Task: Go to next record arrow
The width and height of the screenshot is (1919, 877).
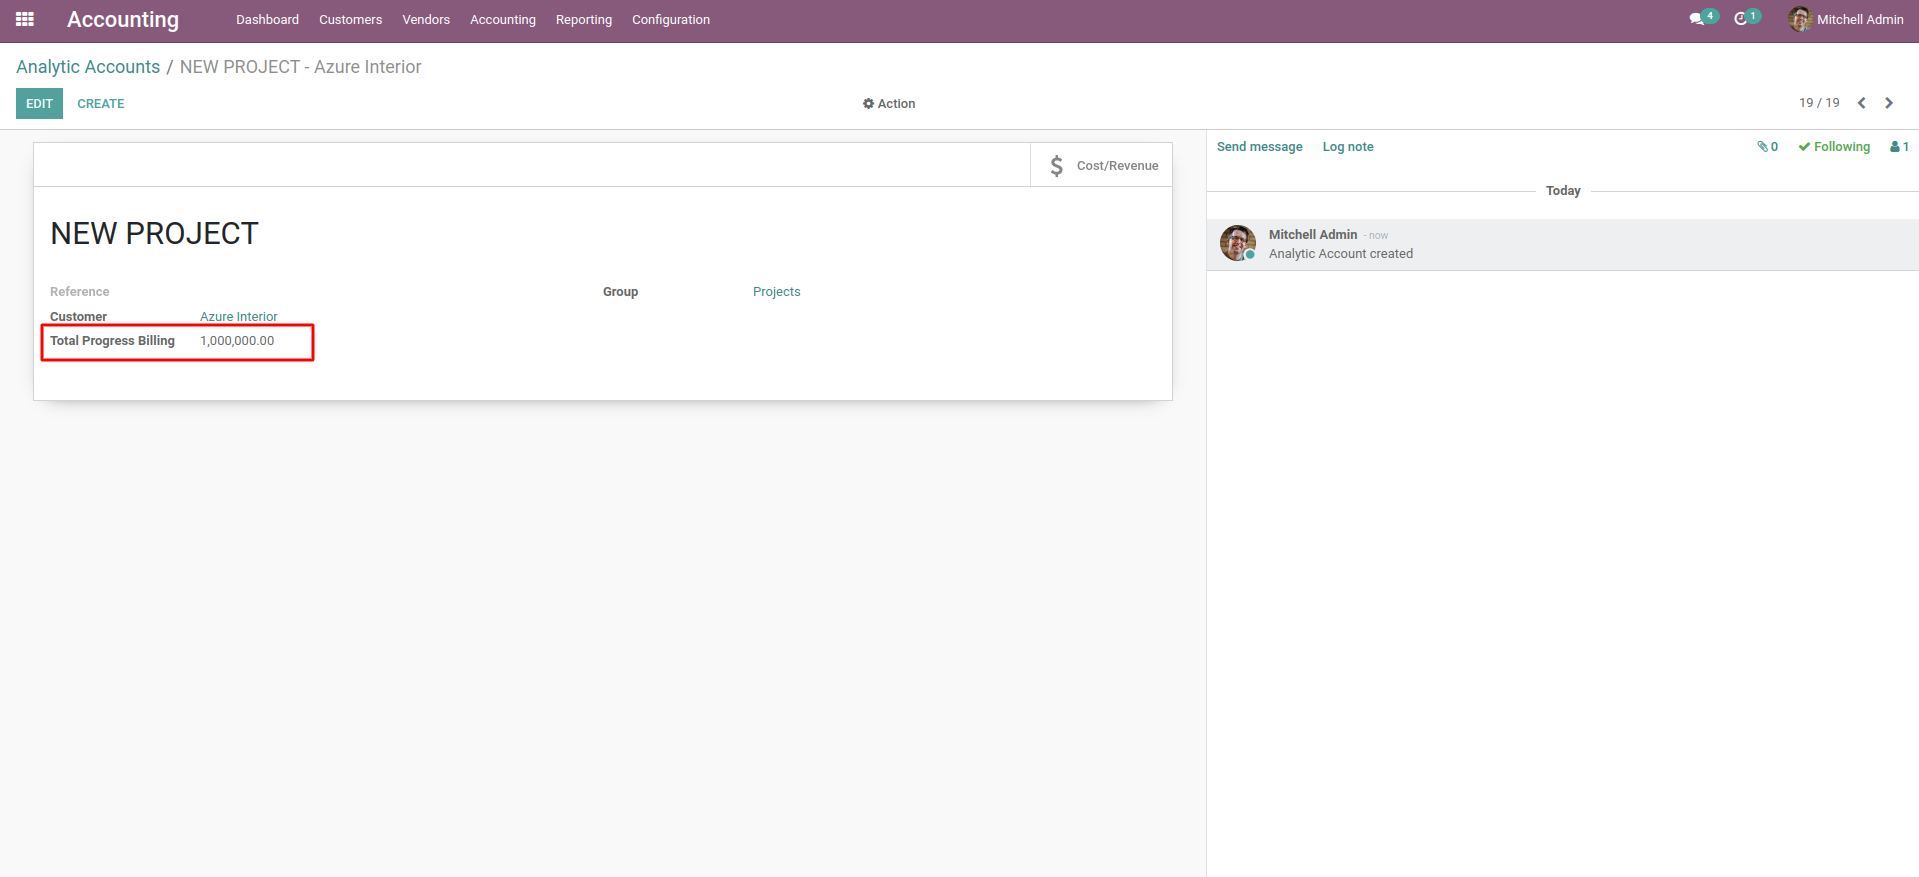Action: click(1889, 103)
